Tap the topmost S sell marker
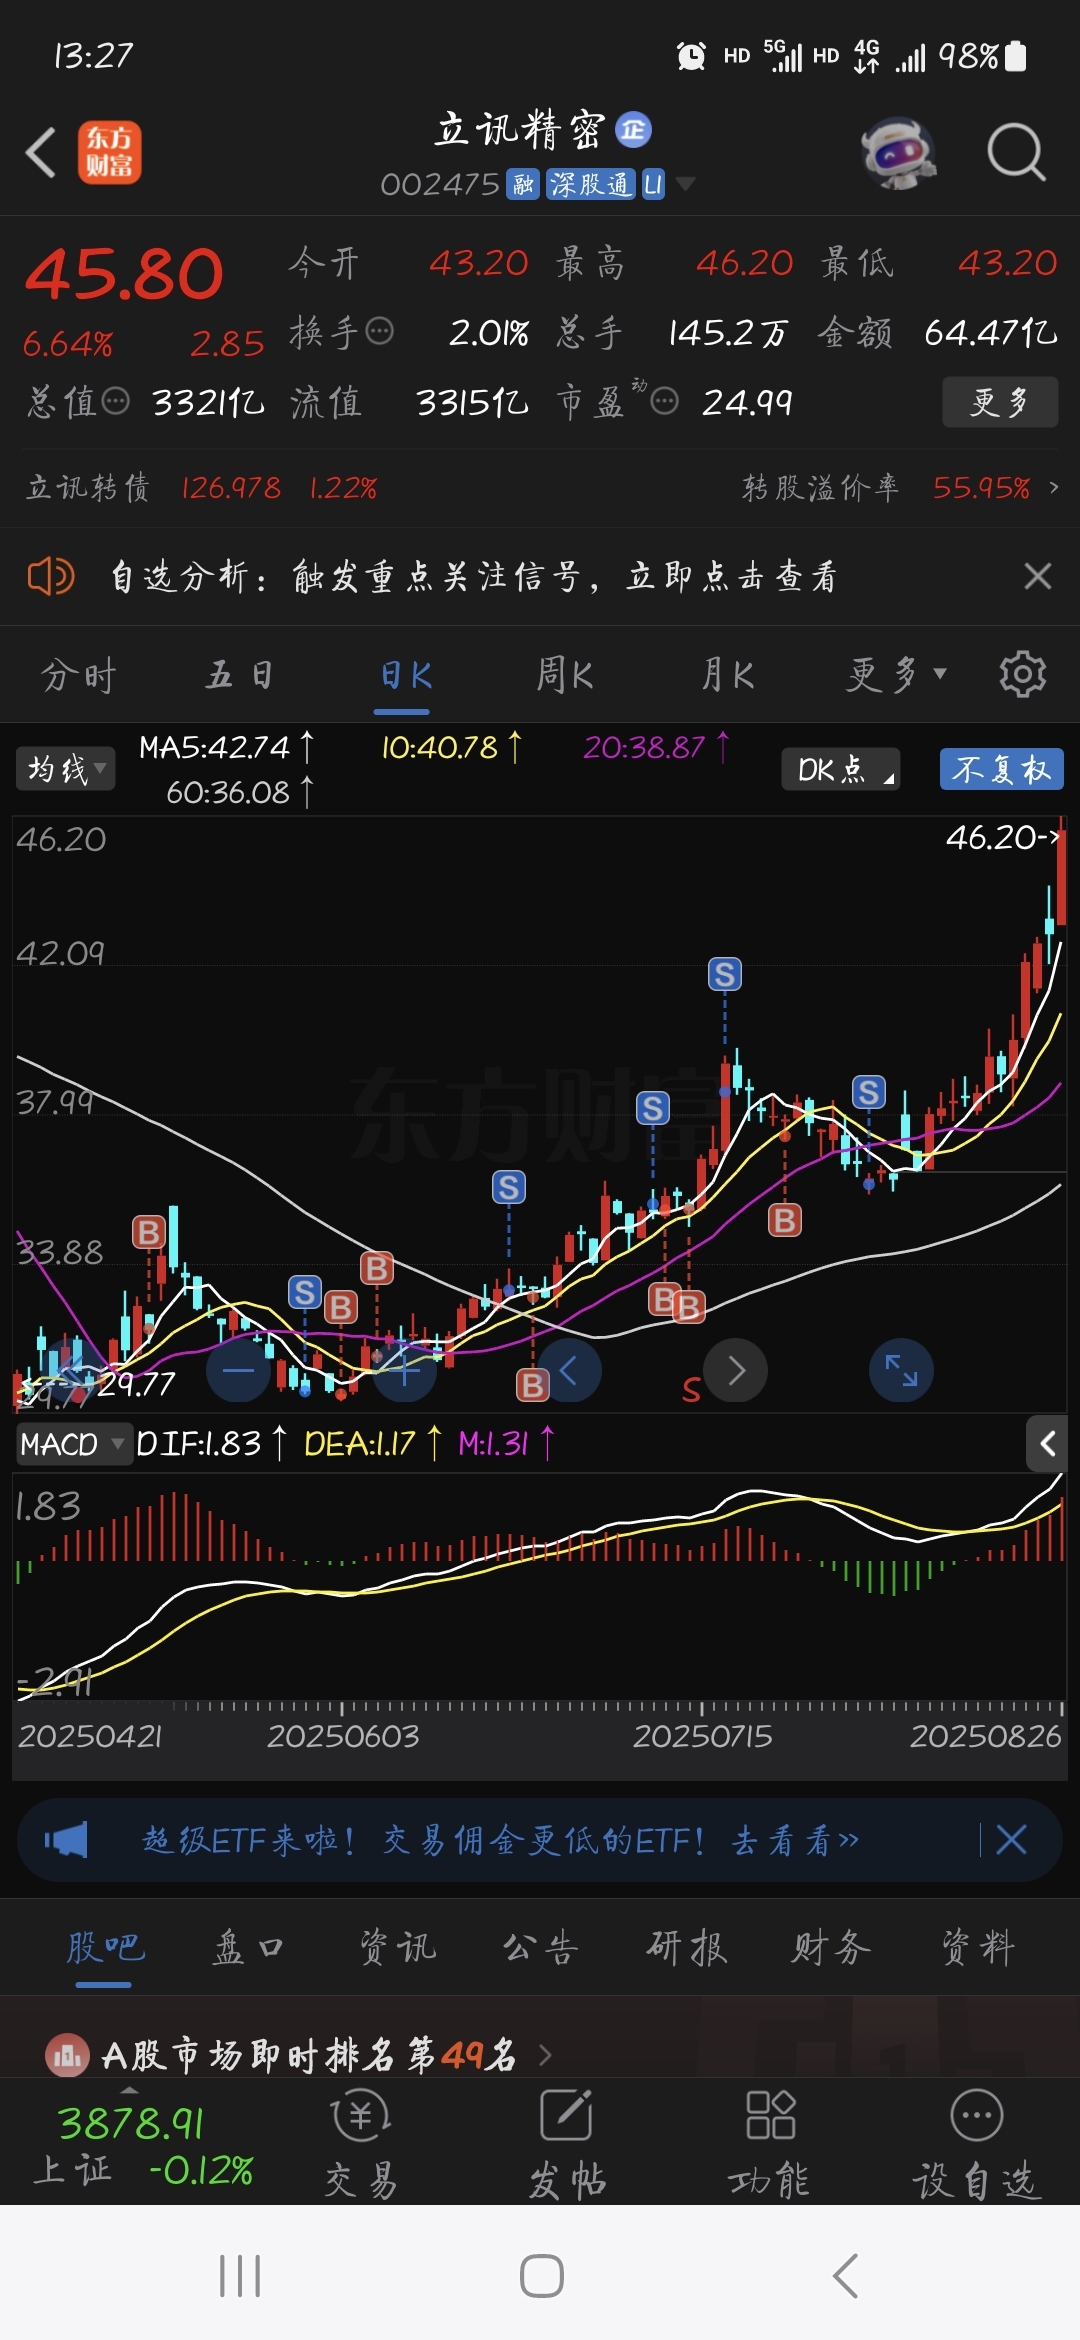The width and height of the screenshot is (1080, 2340). [725, 974]
